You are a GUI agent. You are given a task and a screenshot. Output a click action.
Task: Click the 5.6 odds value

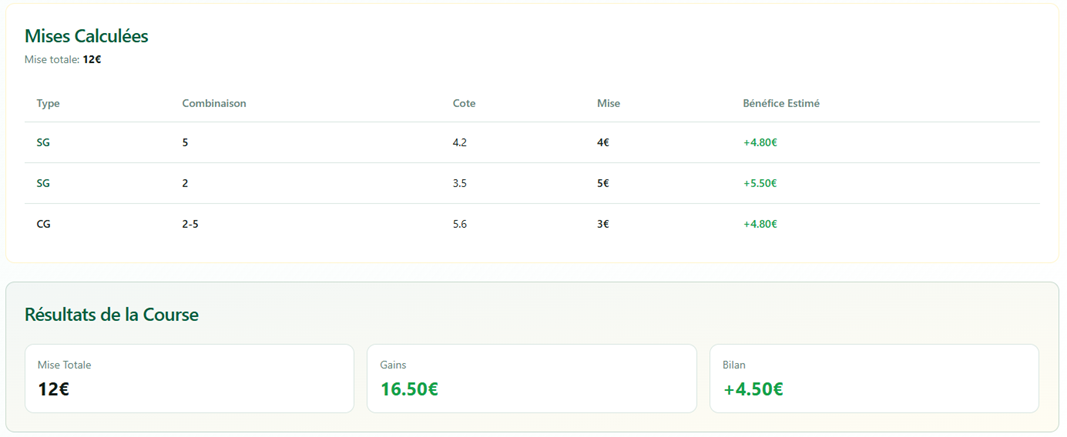pos(460,224)
